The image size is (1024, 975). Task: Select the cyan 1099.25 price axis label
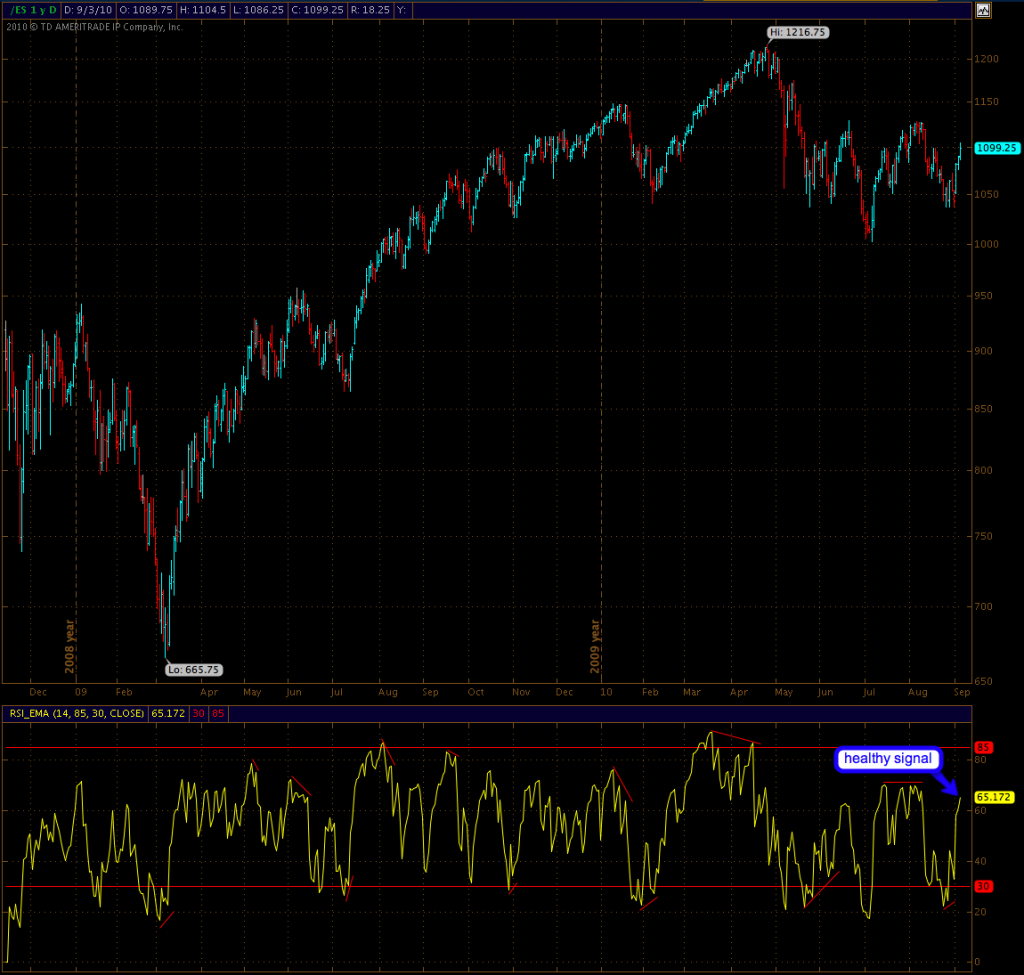pyautogui.click(x=995, y=148)
